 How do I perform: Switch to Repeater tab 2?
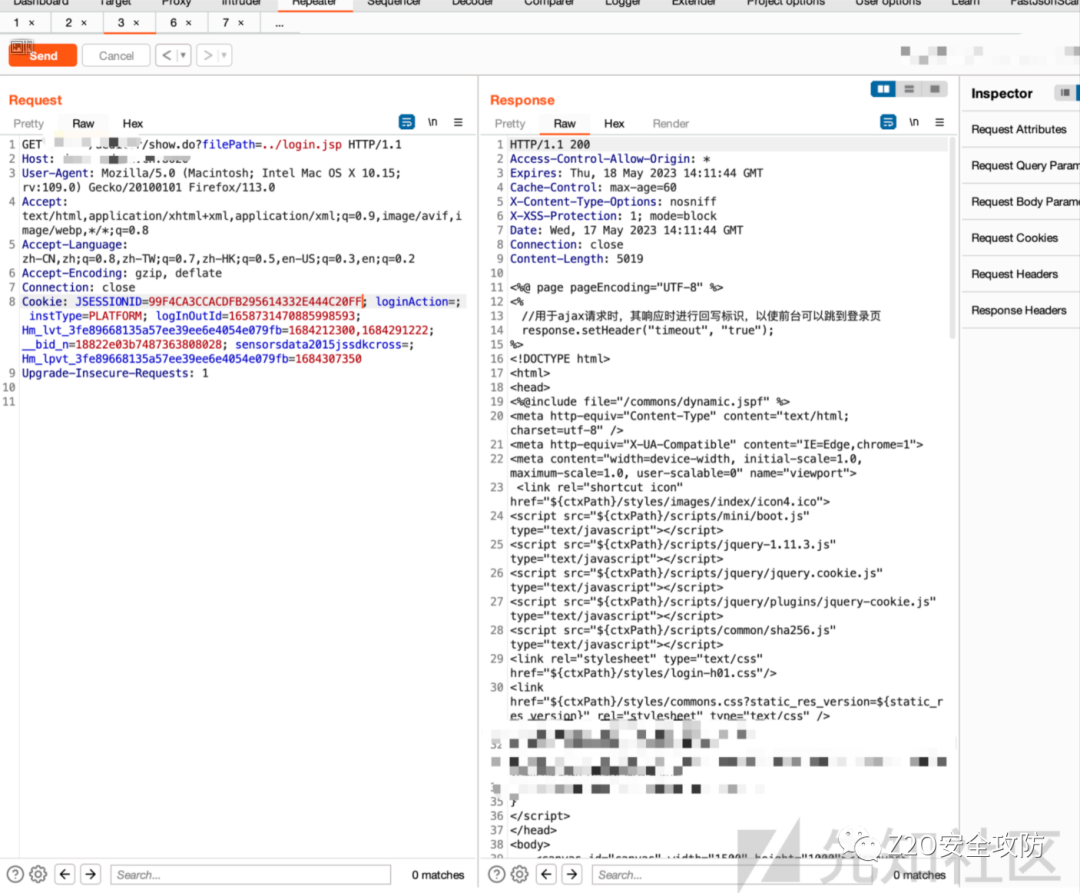pos(69,23)
